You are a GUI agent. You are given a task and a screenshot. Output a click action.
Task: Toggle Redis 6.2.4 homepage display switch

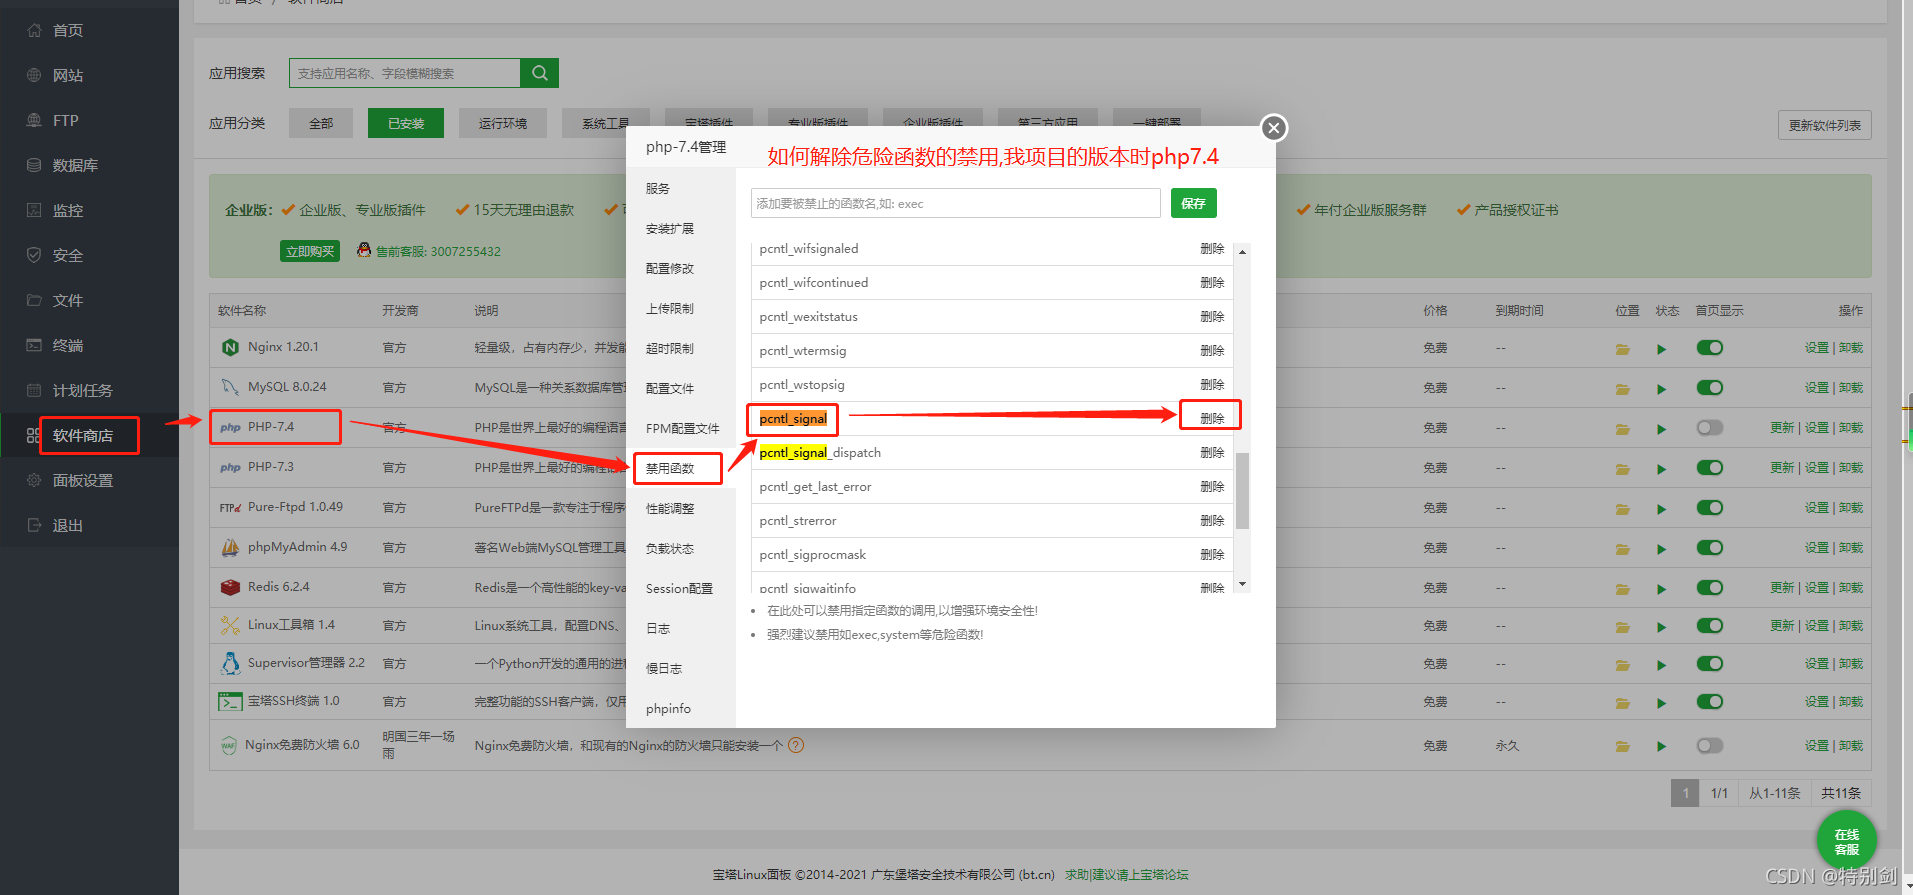[x=1710, y=588]
